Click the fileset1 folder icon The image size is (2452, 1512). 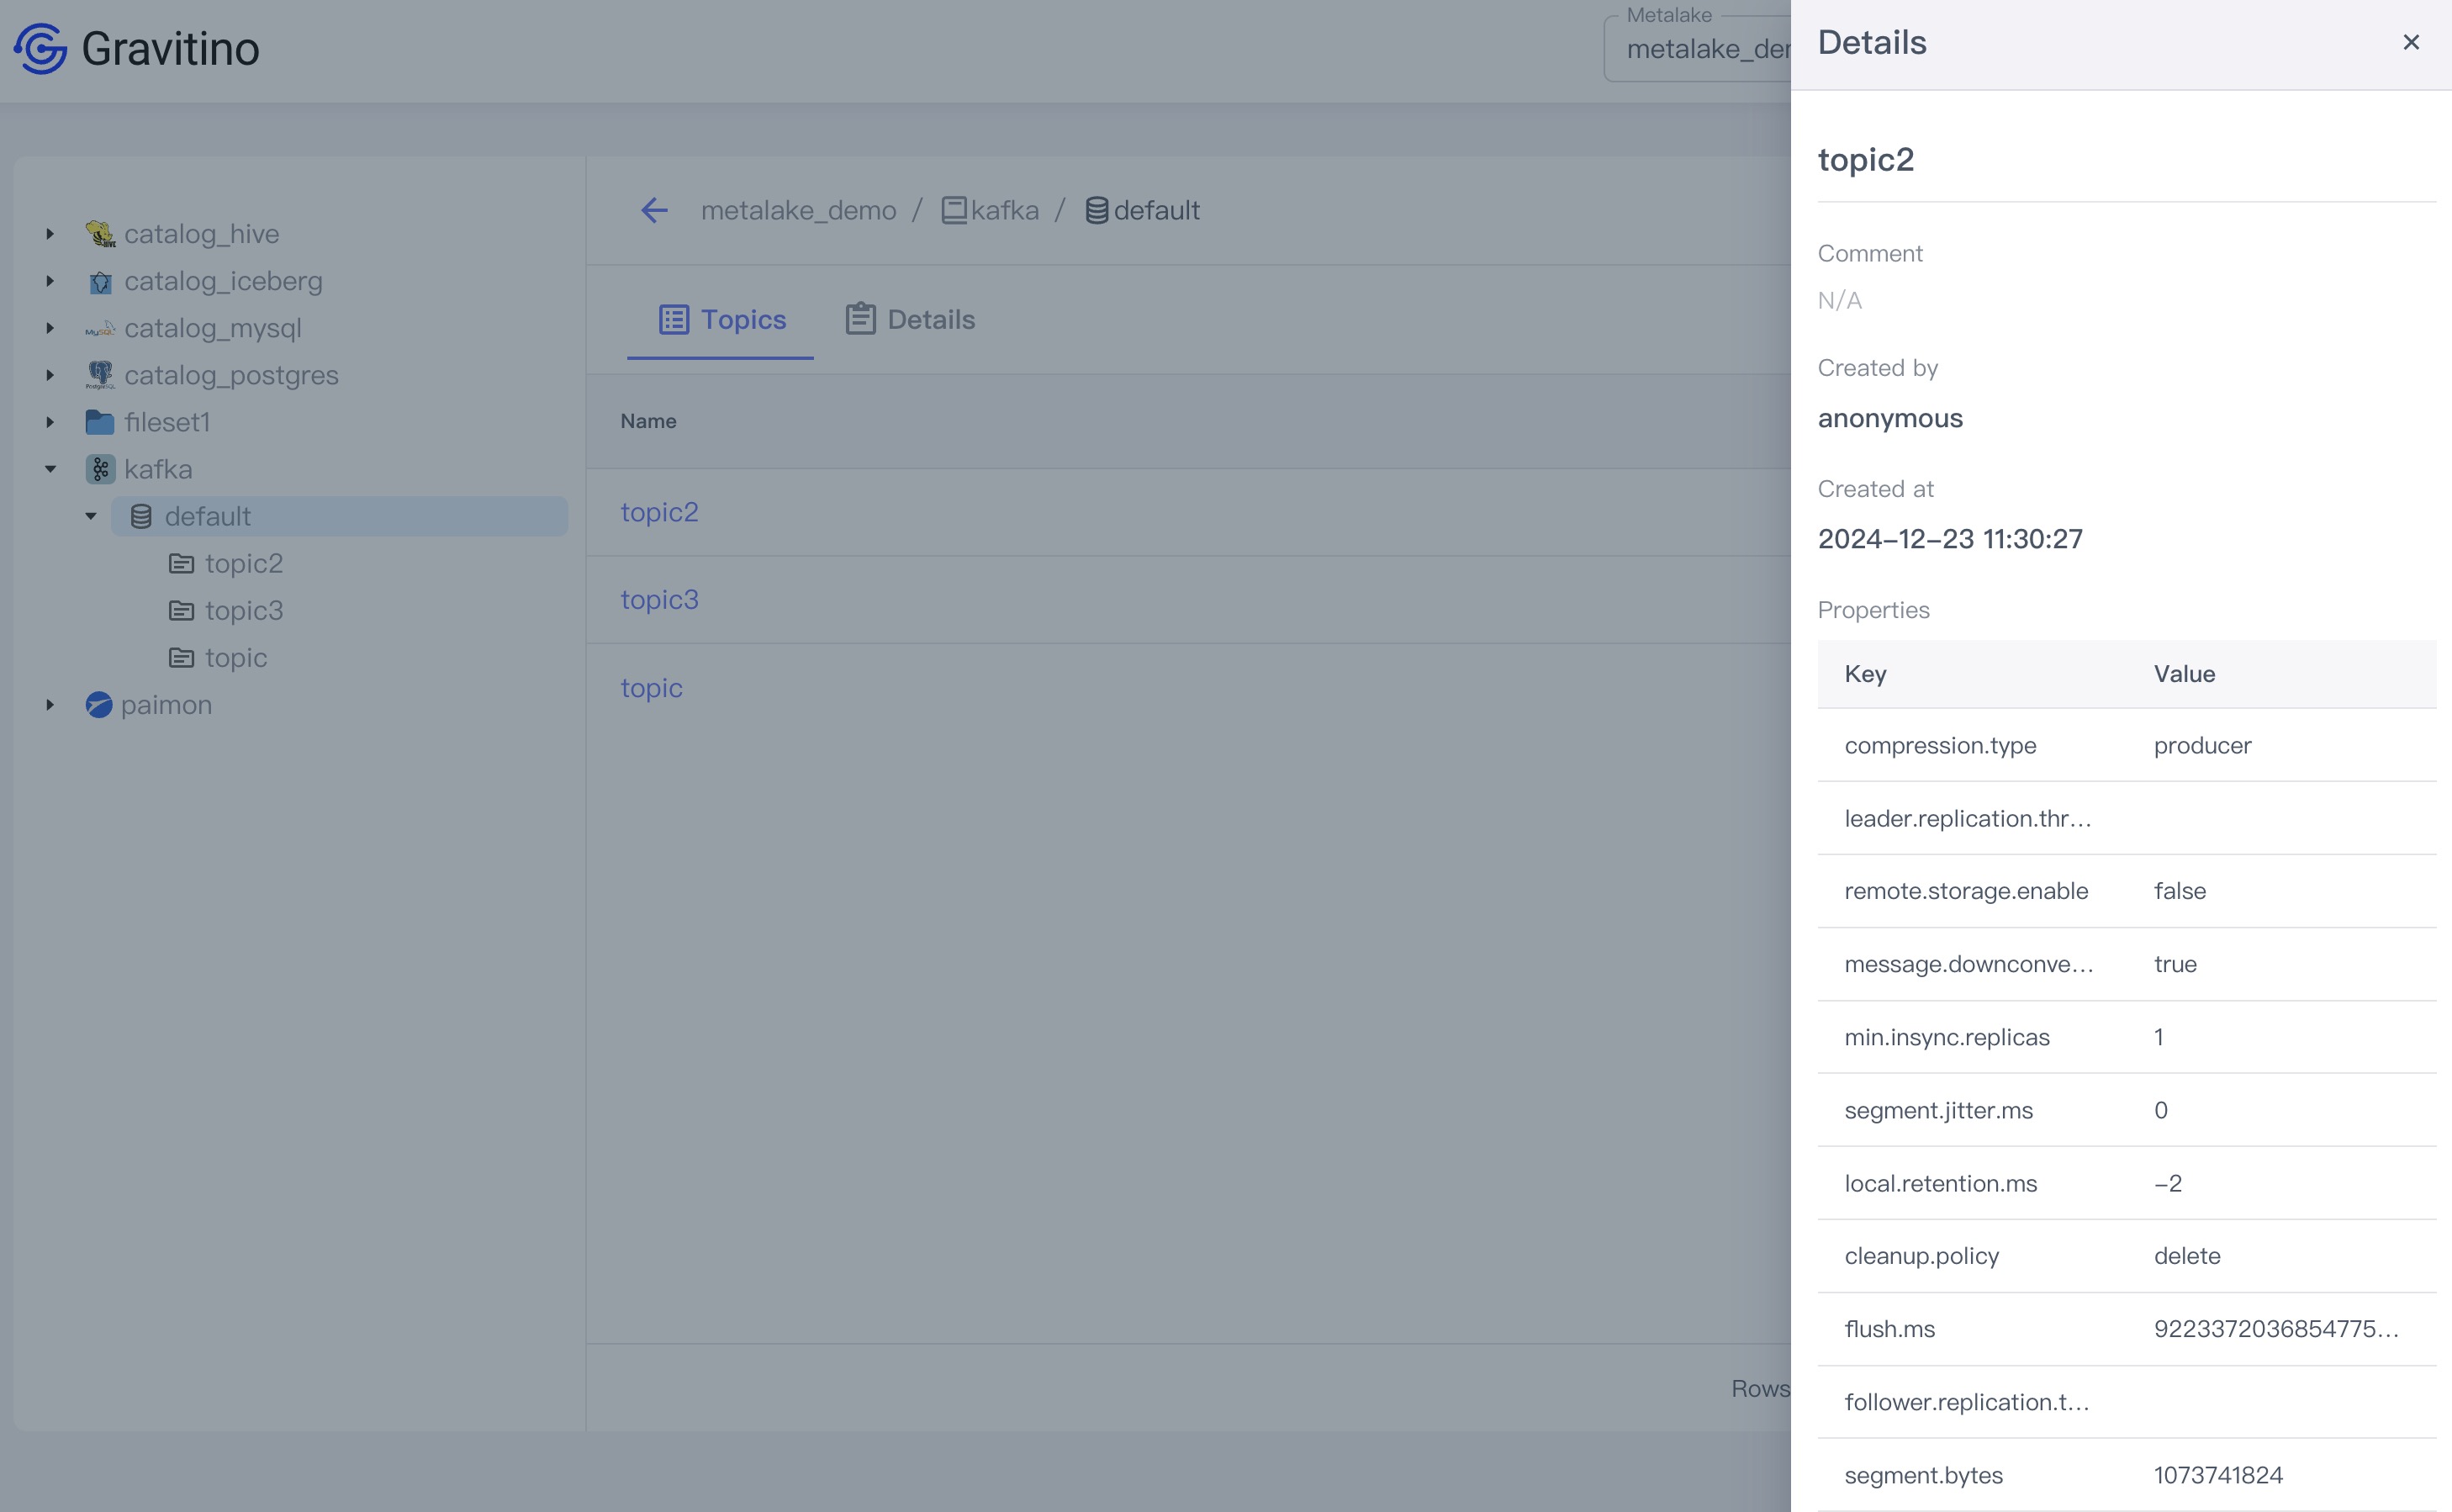(100, 422)
